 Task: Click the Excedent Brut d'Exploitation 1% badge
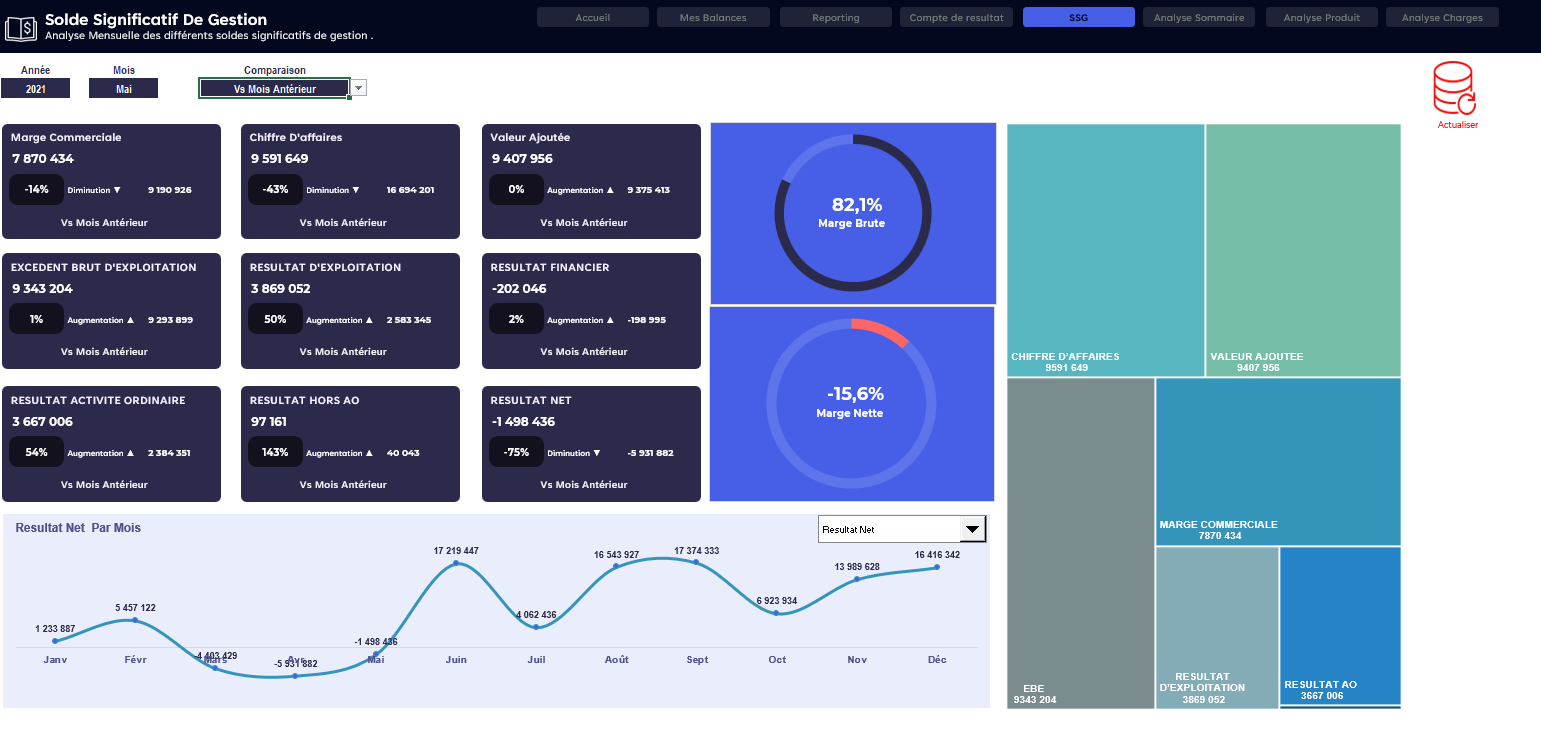click(x=37, y=319)
